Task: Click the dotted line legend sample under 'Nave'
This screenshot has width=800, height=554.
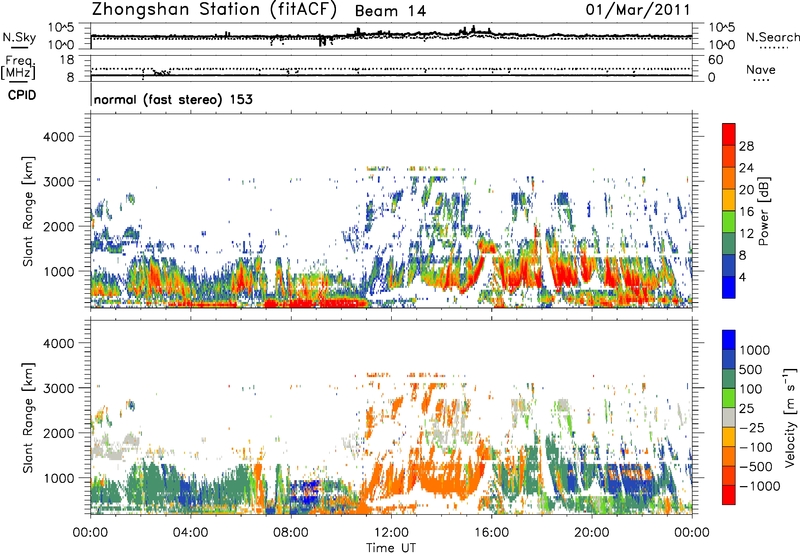Action: click(x=761, y=81)
